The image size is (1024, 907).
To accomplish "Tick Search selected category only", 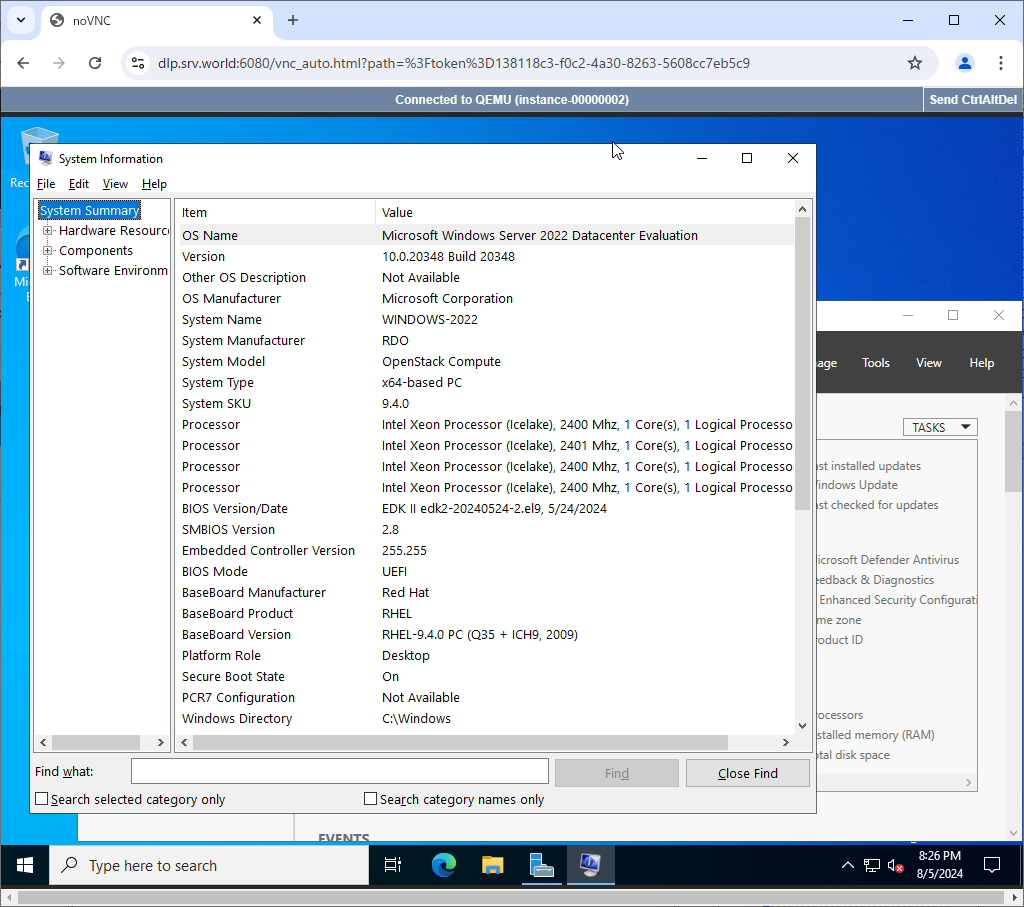I will (x=42, y=799).
